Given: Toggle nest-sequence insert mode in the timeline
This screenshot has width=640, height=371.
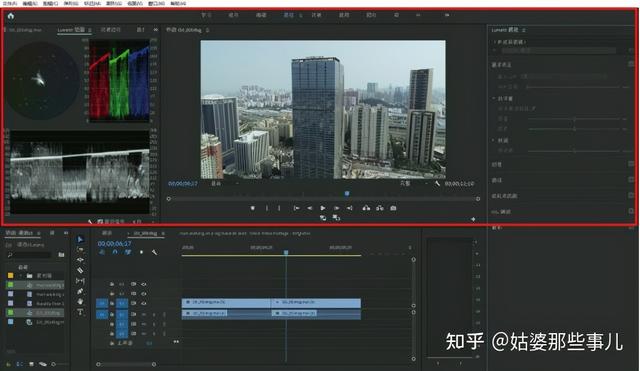Looking at the screenshot, I should (102, 252).
